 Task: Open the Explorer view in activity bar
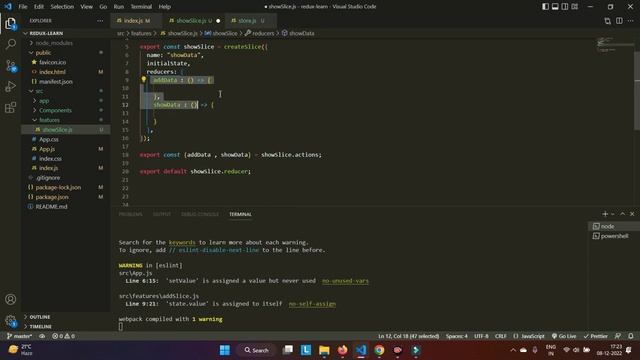coord(11,24)
